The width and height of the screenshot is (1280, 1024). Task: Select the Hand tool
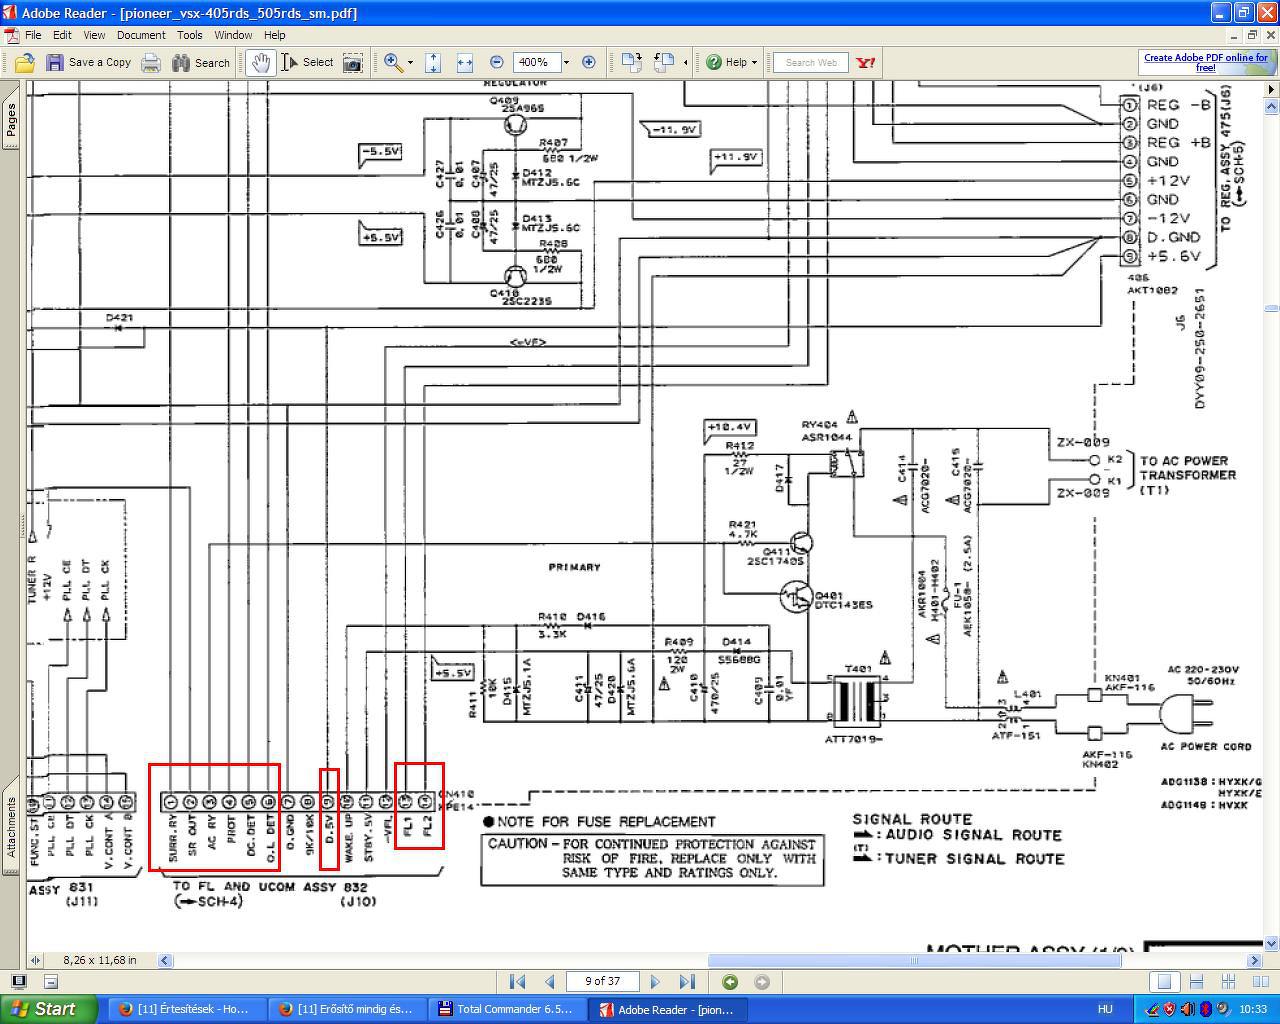[260, 62]
